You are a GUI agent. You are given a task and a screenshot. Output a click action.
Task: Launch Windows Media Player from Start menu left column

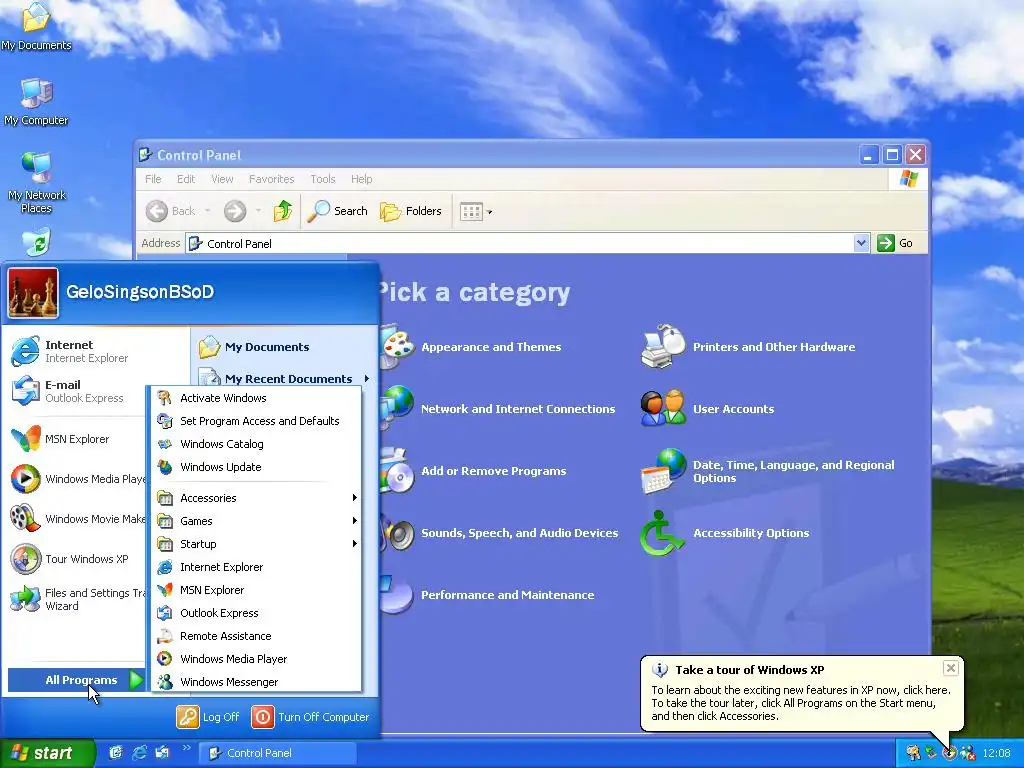[x=77, y=479]
